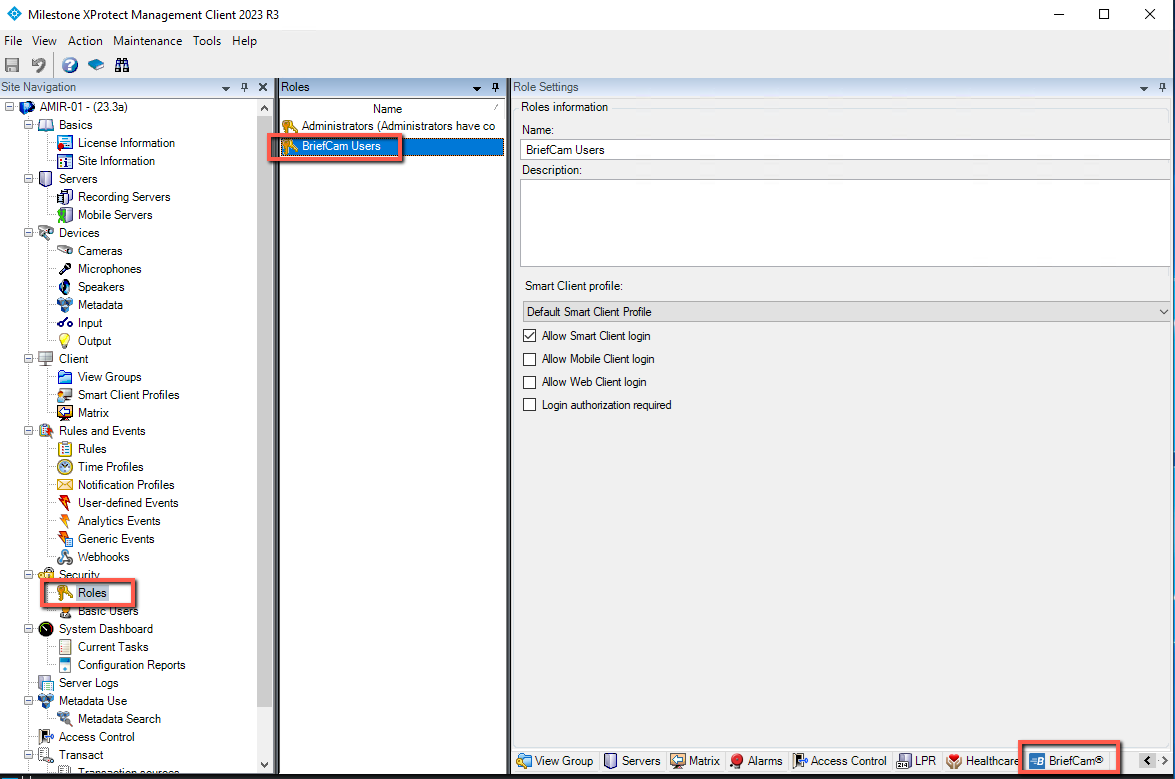Click the Time Profiles clock icon
1175x779 pixels.
click(65, 467)
